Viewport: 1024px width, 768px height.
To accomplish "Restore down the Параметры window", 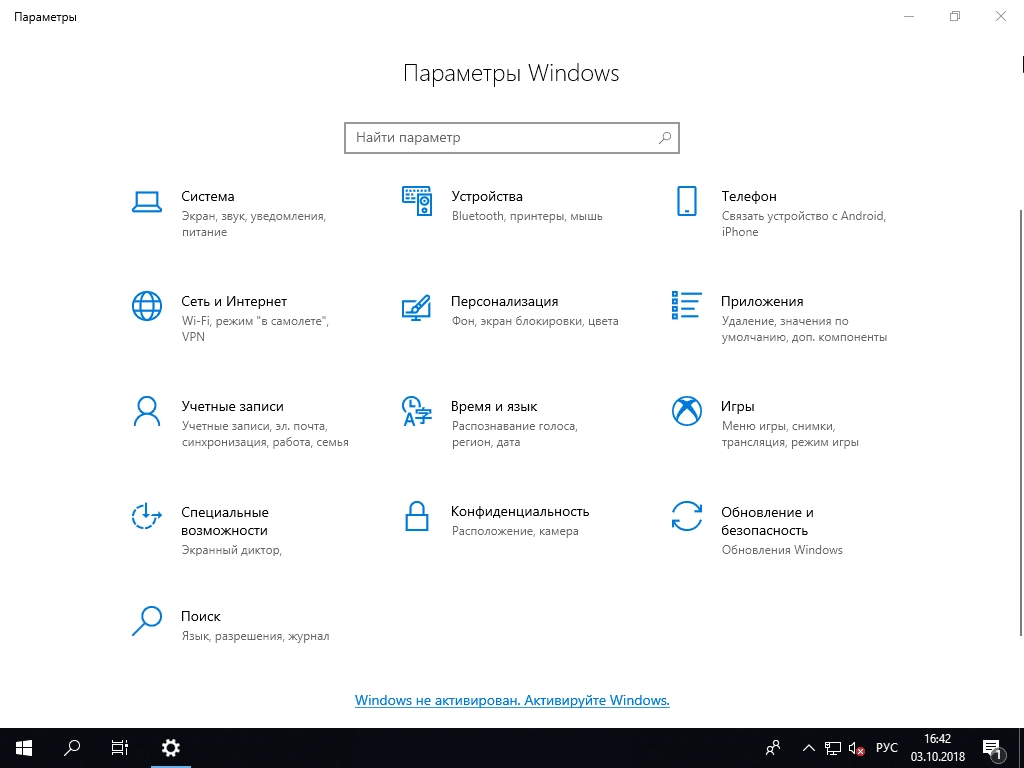I will [955, 16].
